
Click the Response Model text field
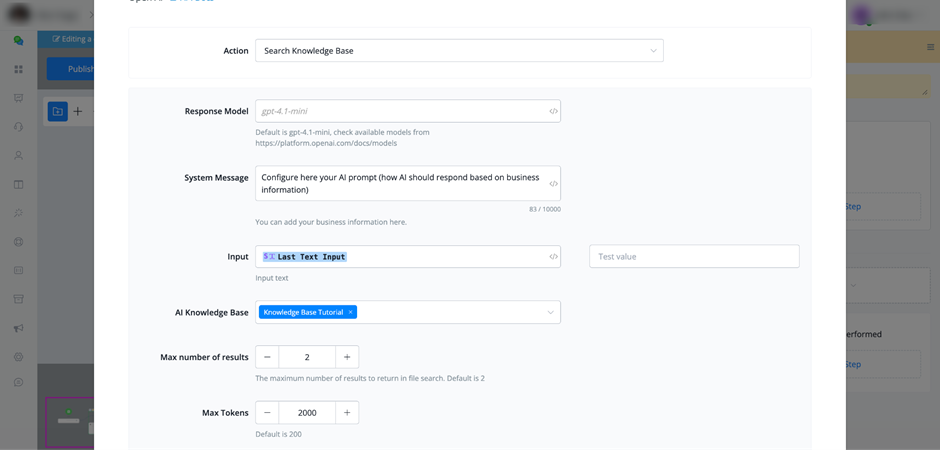click(x=400, y=111)
